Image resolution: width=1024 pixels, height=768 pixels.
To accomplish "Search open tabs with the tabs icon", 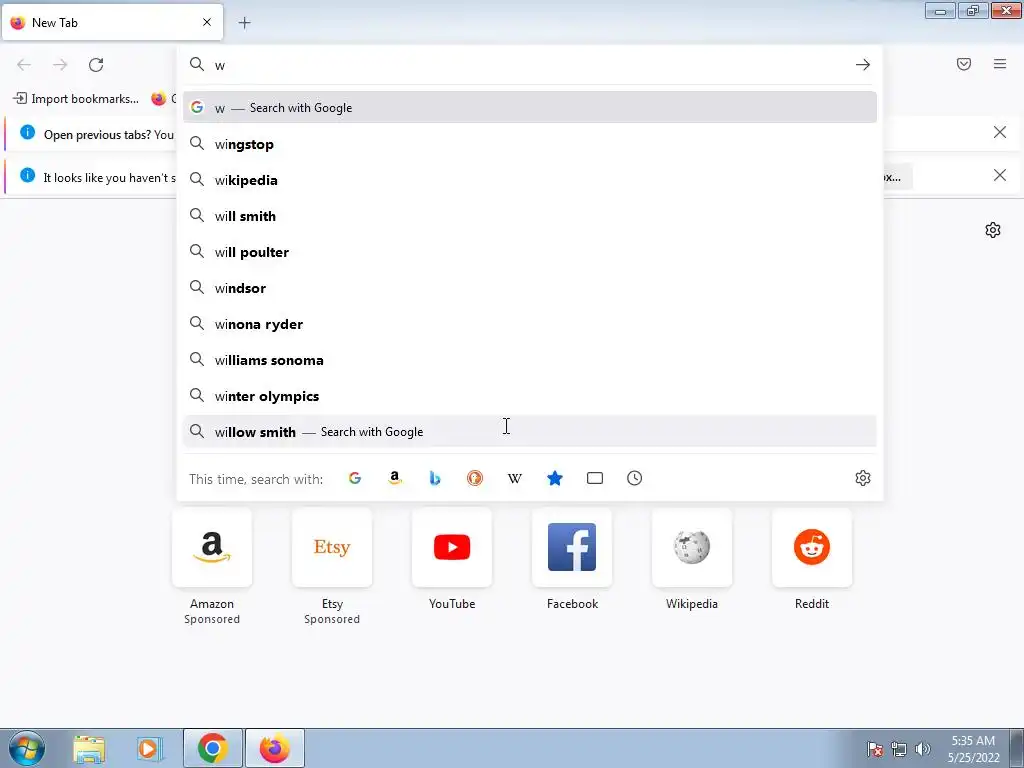I will (595, 478).
